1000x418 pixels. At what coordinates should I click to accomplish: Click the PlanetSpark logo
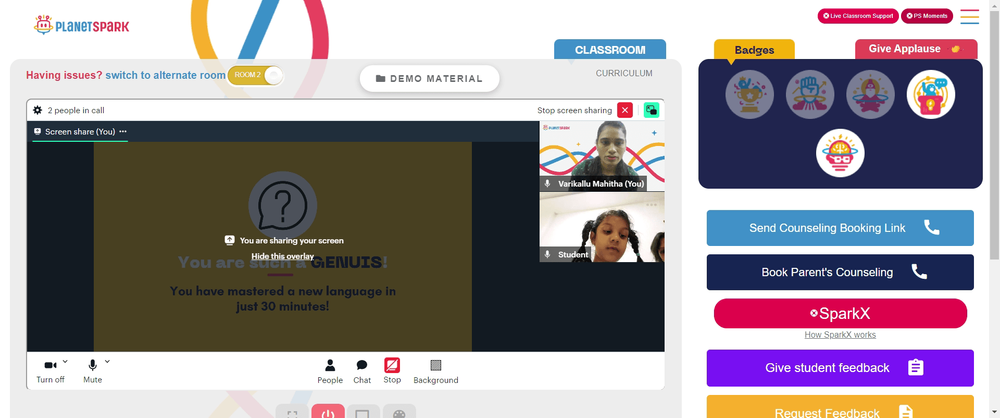[x=82, y=26]
